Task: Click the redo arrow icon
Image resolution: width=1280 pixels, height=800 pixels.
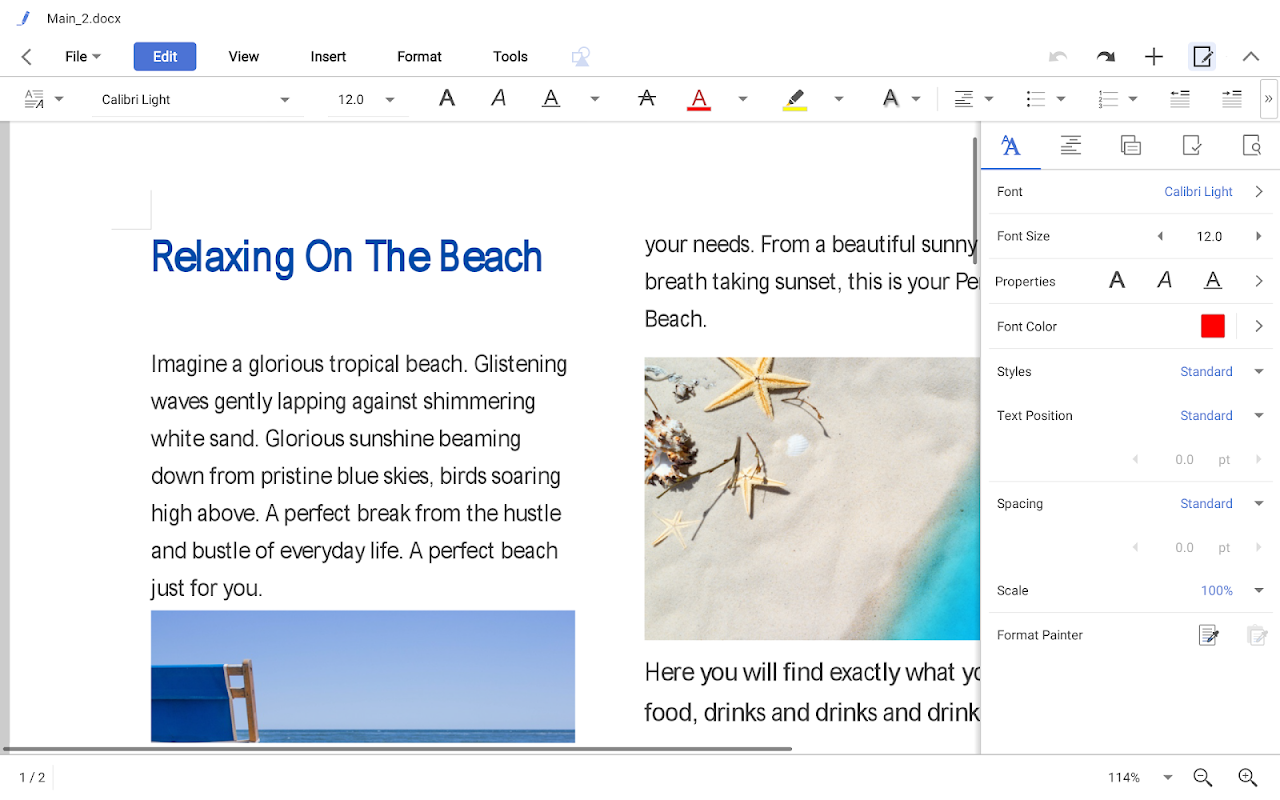Action: (x=1105, y=57)
